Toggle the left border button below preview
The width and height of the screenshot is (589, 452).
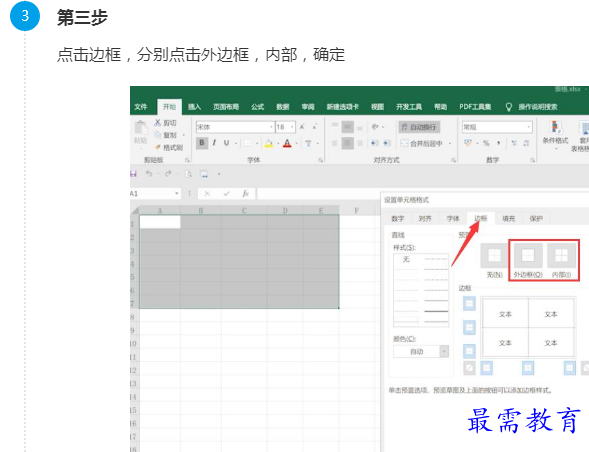tap(486, 367)
